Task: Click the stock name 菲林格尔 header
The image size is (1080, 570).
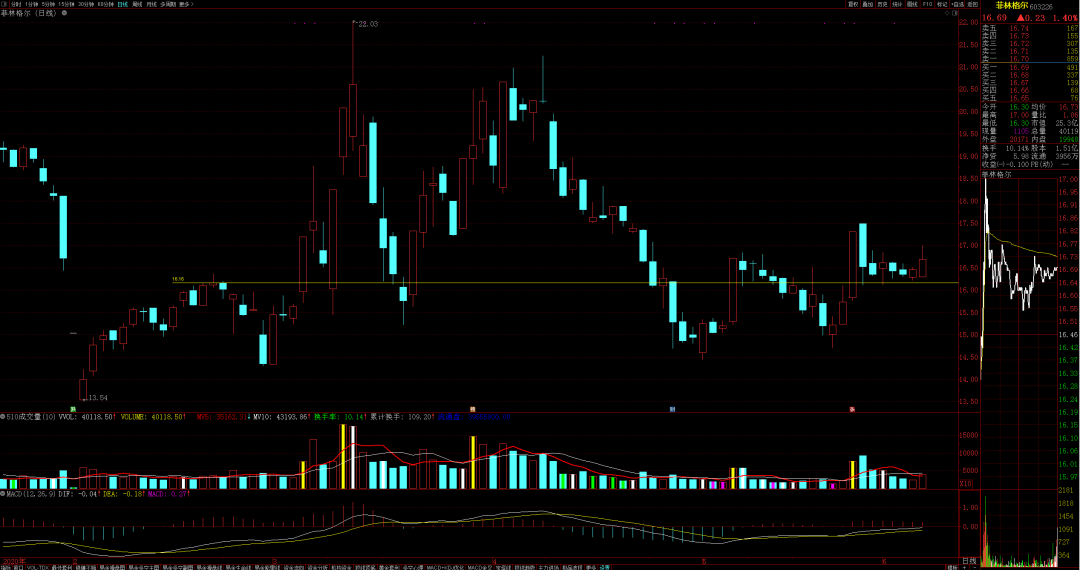Action: coord(1012,6)
